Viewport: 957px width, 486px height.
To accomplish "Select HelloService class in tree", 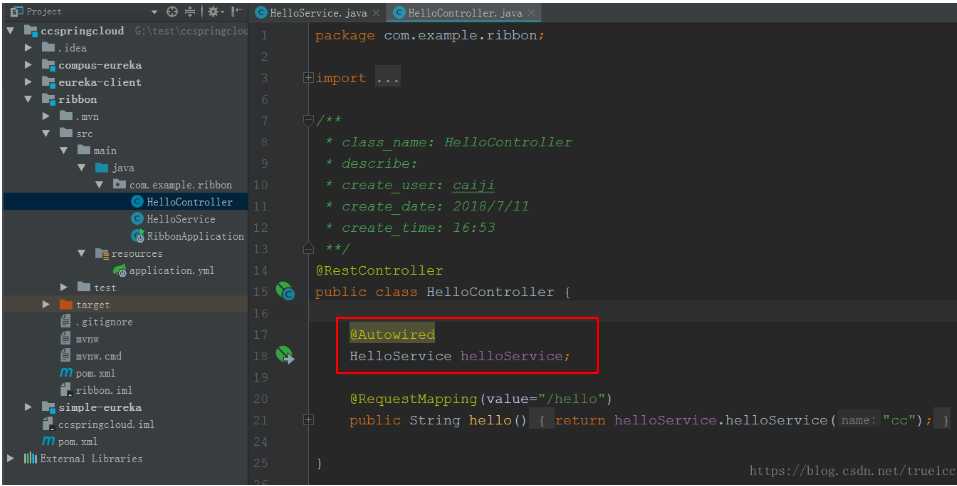I will coord(181,219).
